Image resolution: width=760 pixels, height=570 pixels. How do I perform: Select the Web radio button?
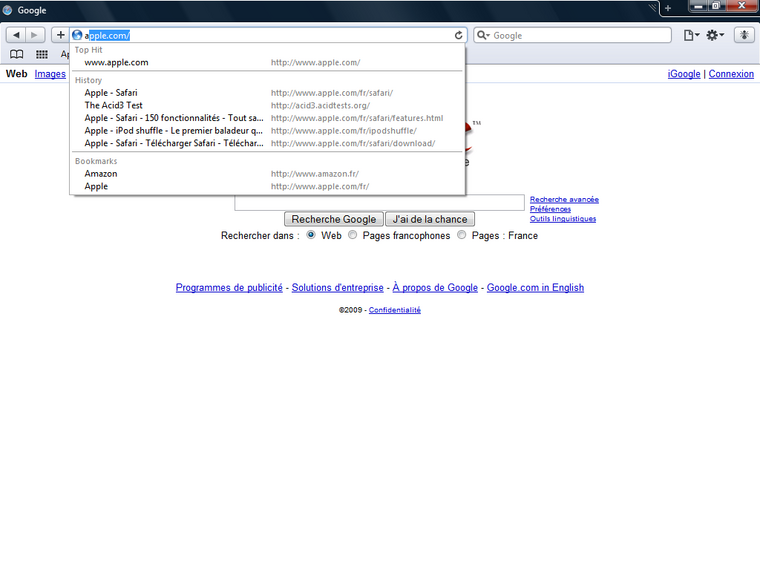[311, 235]
